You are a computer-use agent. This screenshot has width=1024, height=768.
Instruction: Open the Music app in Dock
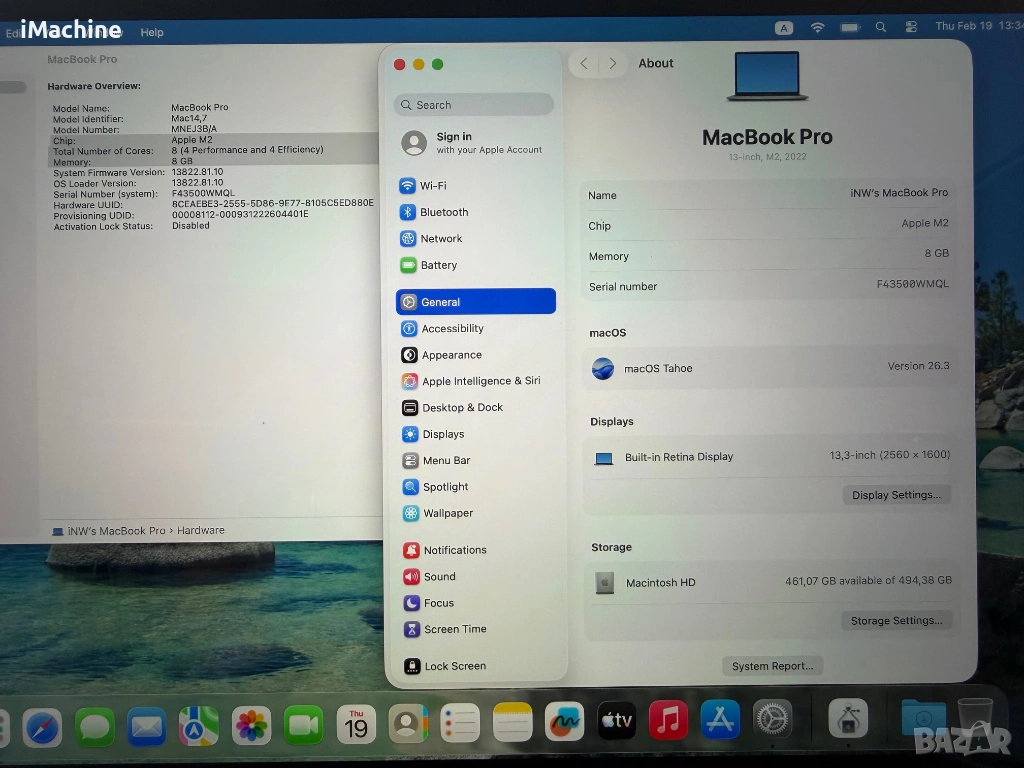click(668, 720)
